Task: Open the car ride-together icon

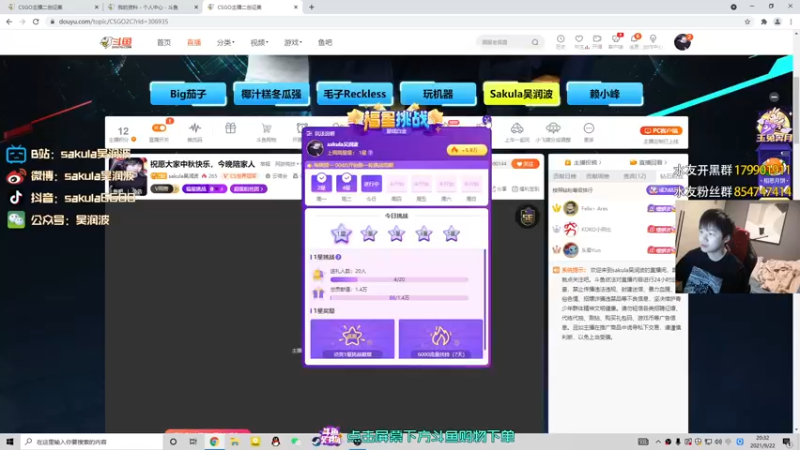Action: (517, 128)
